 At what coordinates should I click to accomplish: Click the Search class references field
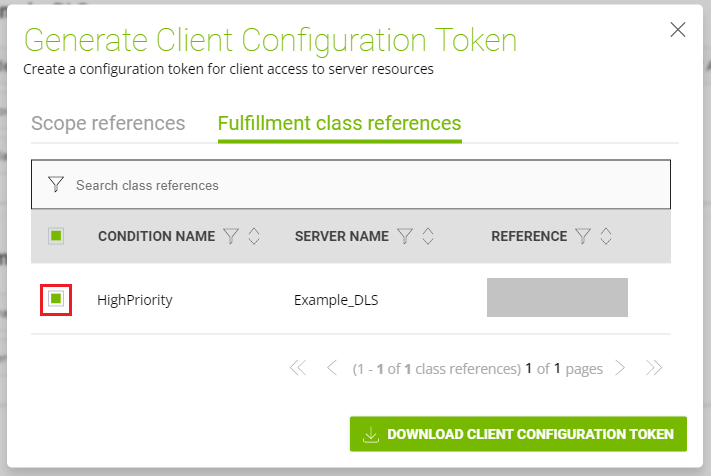click(360, 185)
